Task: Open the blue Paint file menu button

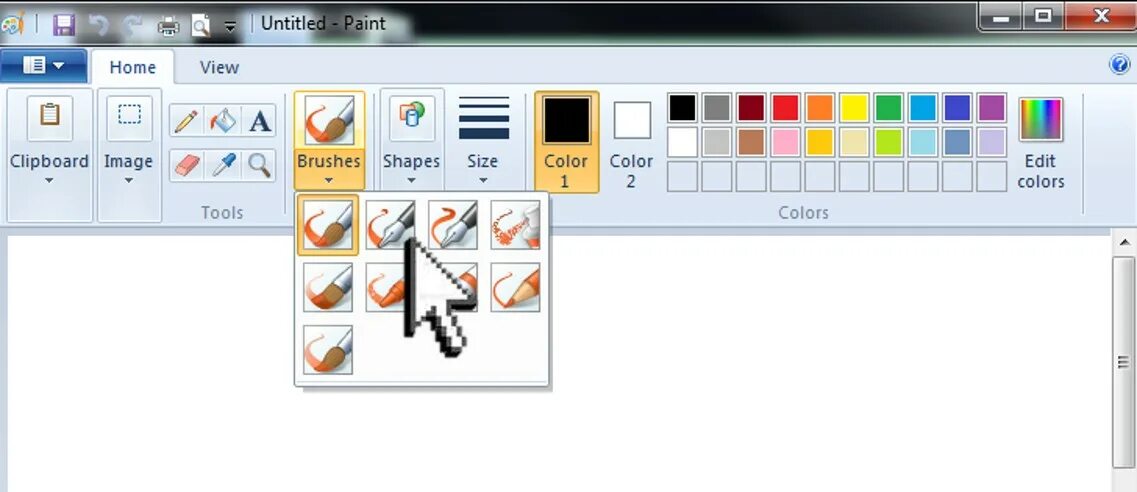Action: click(44, 66)
